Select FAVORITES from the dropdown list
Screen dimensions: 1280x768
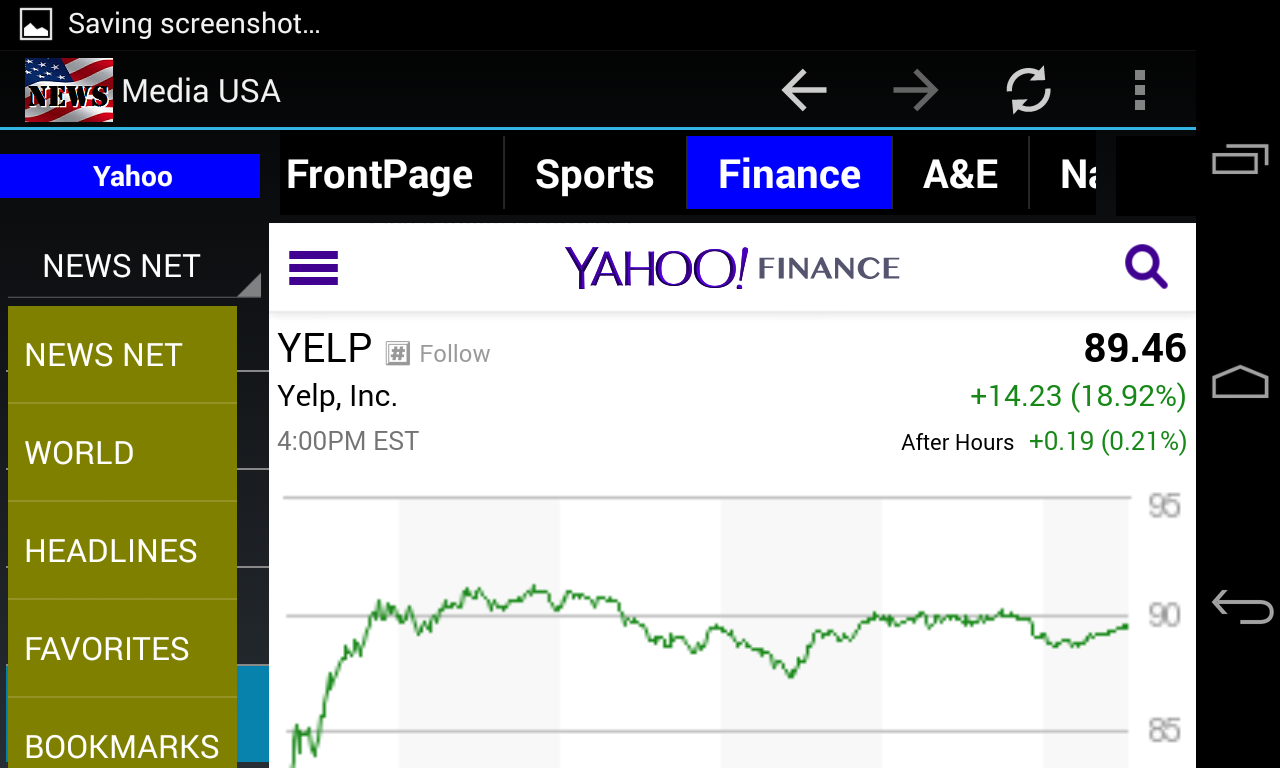pos(122,649)
